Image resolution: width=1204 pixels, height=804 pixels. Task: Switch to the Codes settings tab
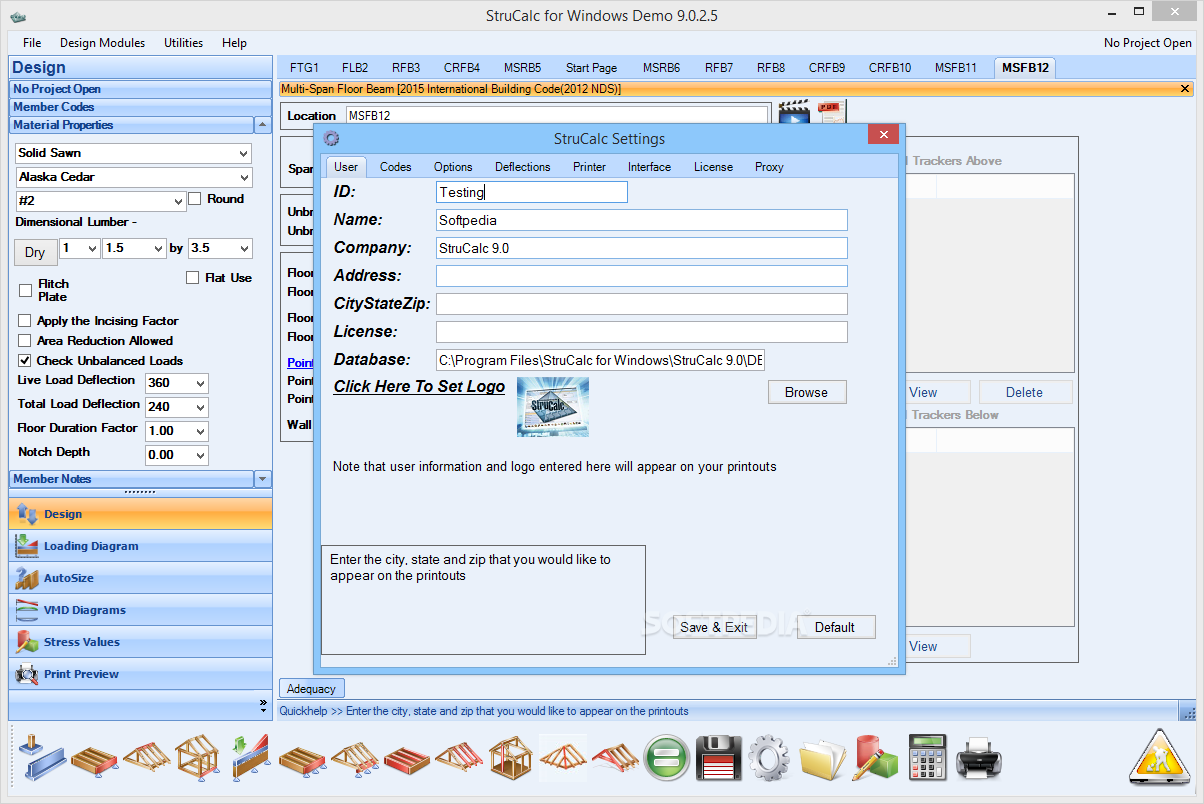pyautogui.click(x=395, y=167)
